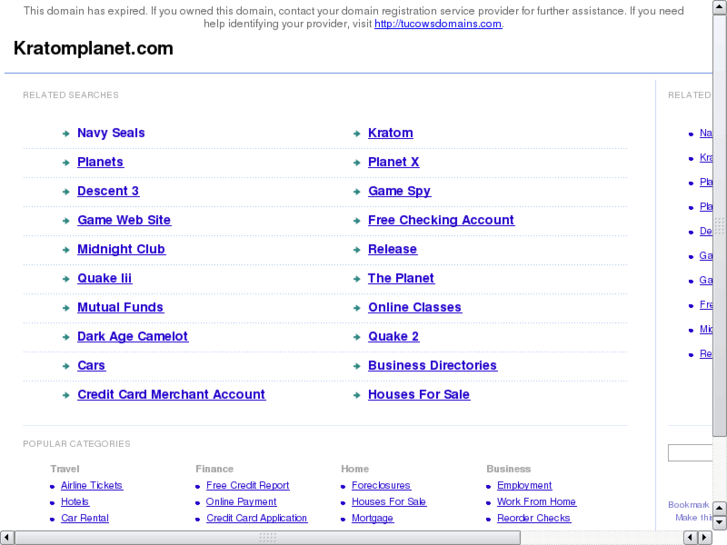Click the search input field at right
The height and width of the screenshot is (545, 727).
(690, 453)
